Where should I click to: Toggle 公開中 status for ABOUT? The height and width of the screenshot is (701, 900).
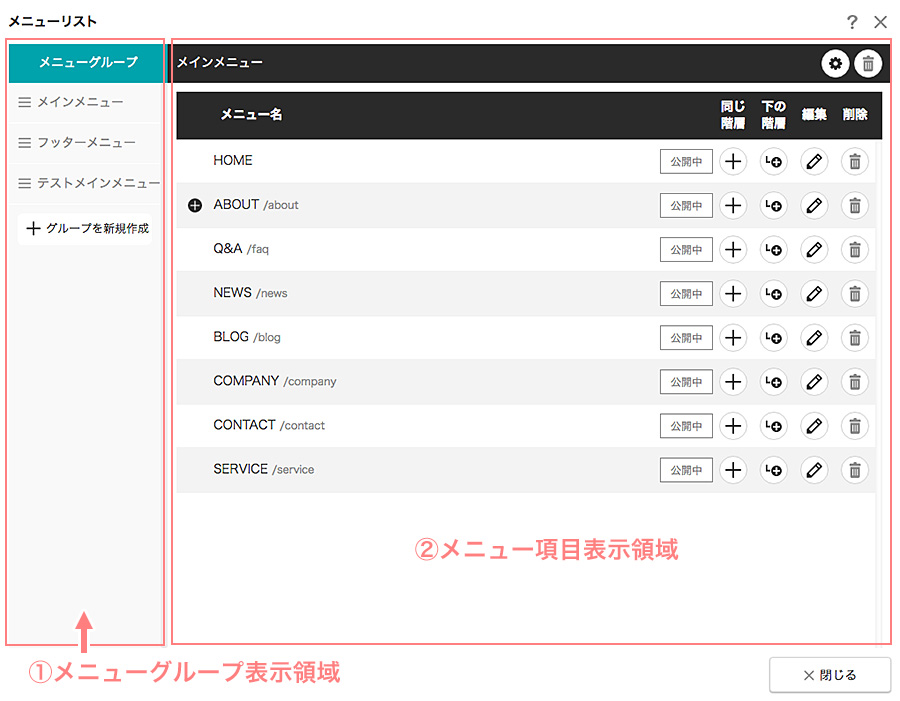tap(686, 206)
